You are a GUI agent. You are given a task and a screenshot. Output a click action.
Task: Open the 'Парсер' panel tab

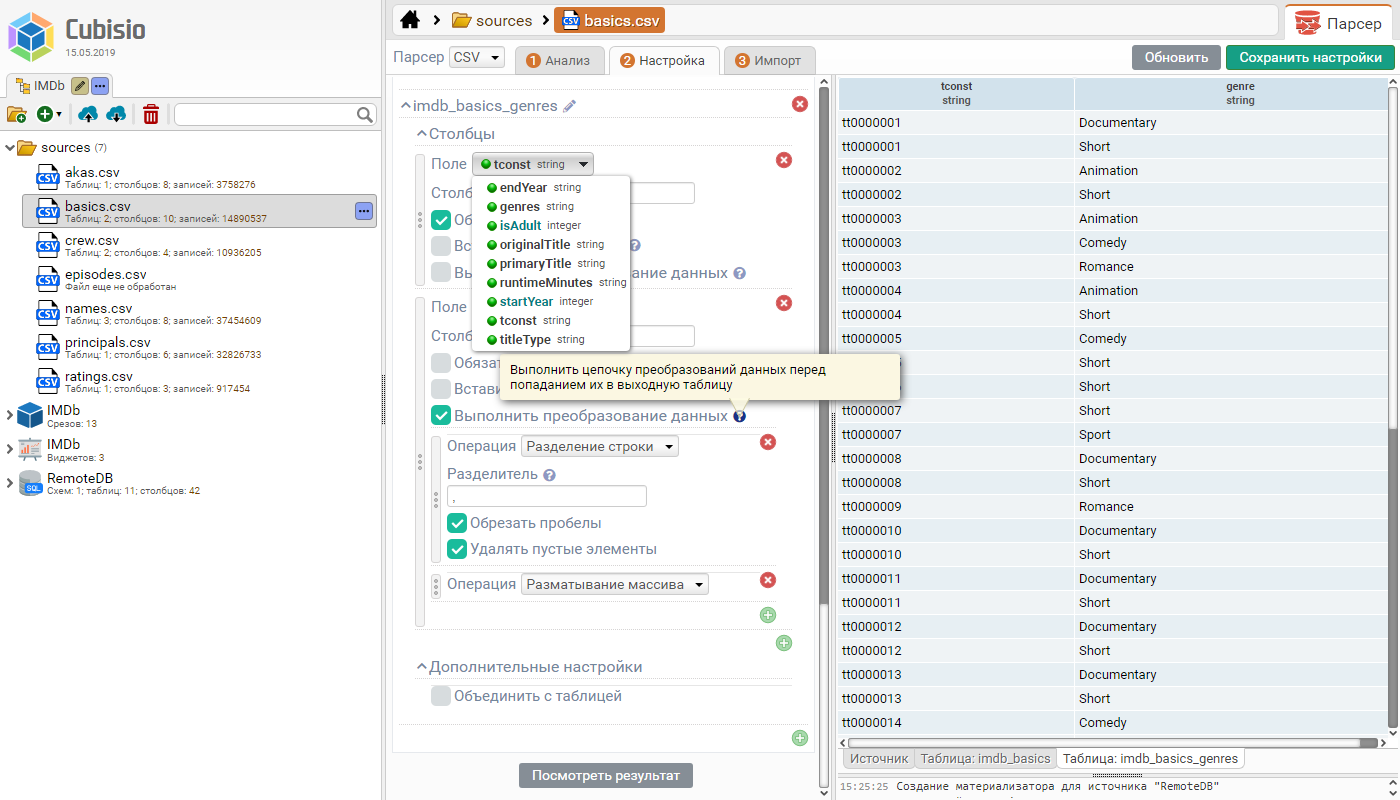click(x=1340, y=23)
